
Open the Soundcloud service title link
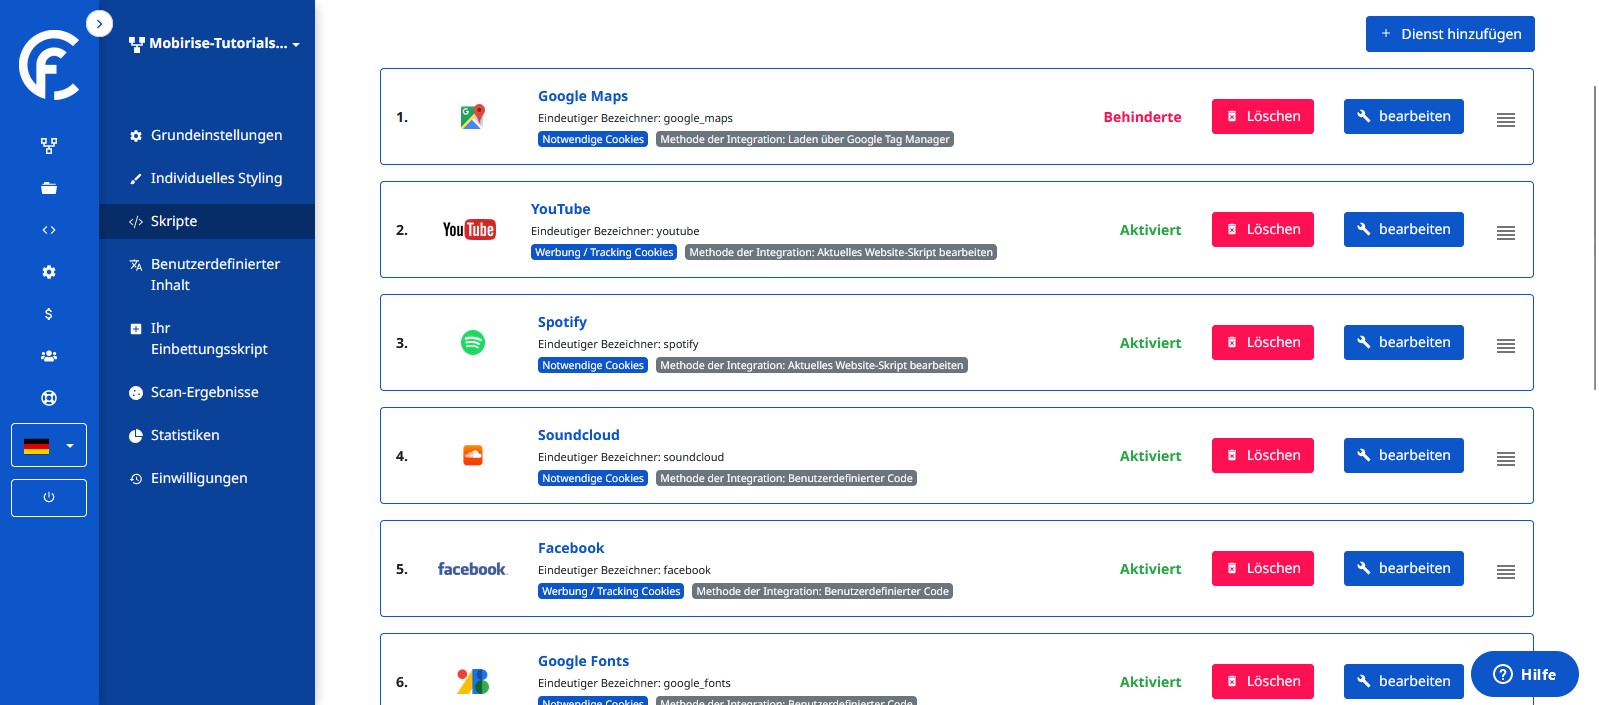coord(578,435)
